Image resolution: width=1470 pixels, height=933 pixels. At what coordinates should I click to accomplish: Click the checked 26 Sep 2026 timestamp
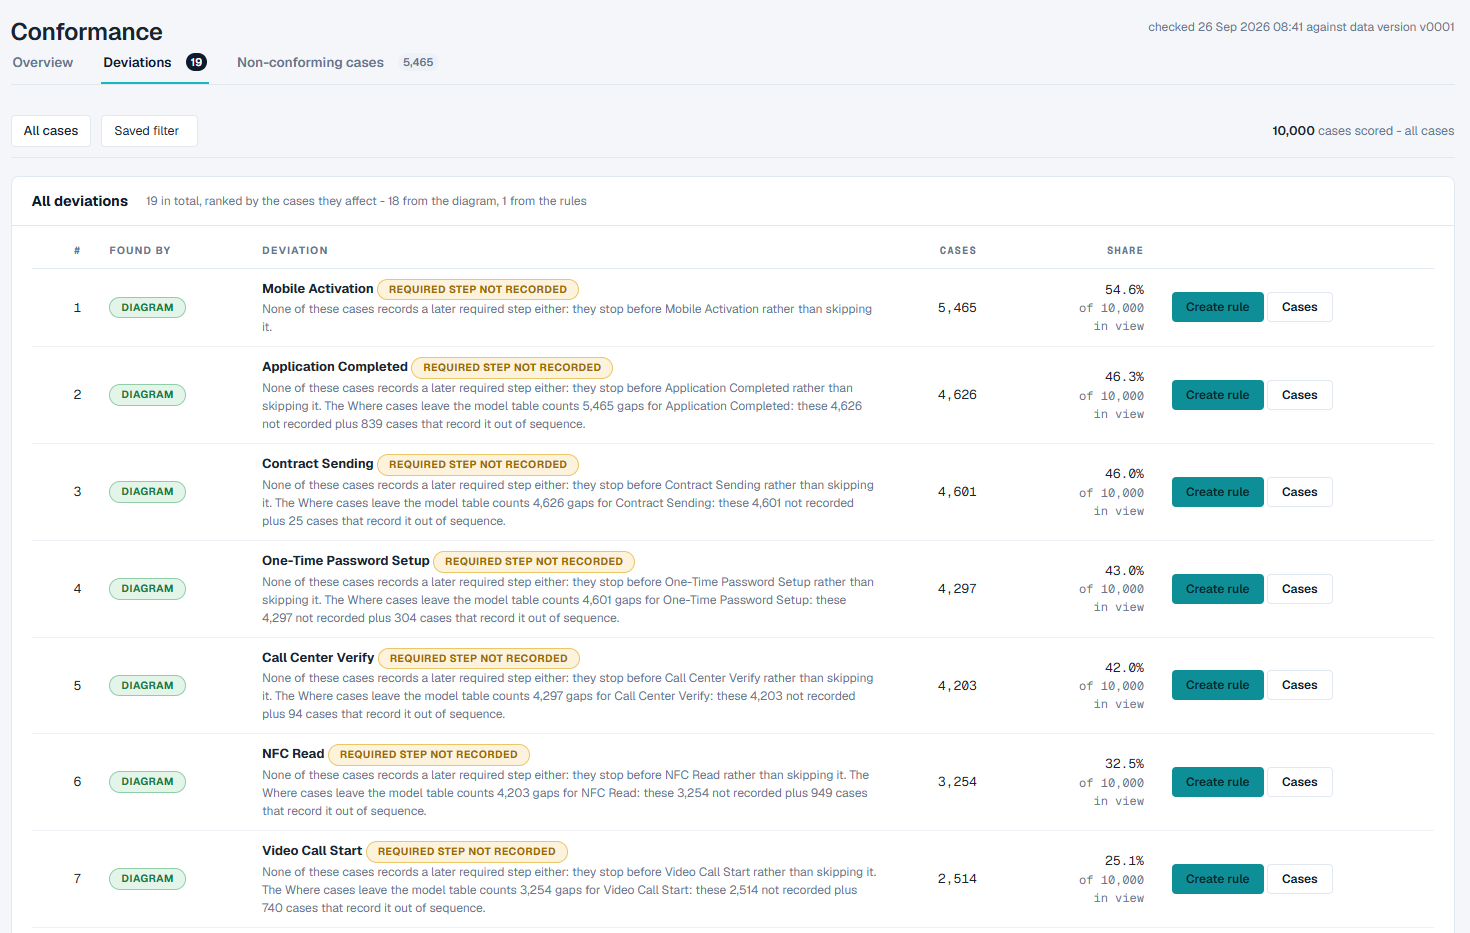pyautogui.click(x=1301, y=27)
